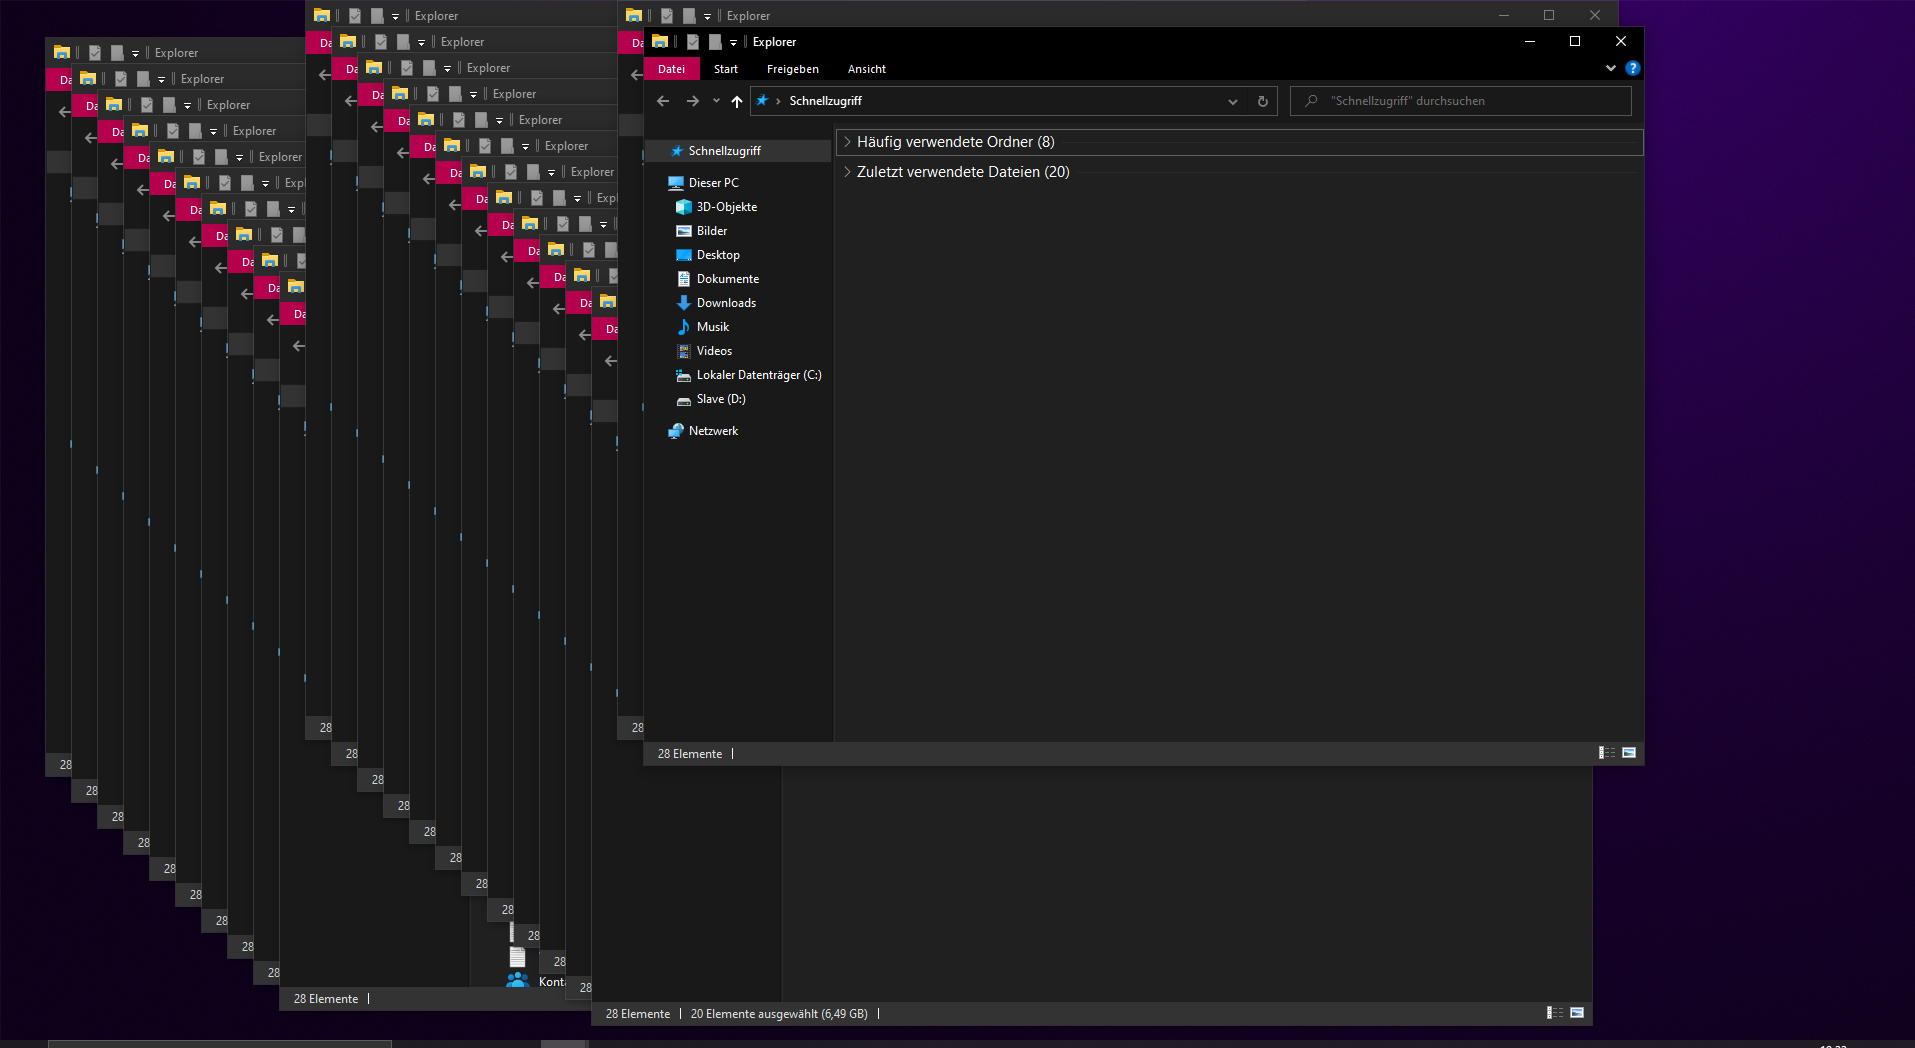Open Lokaler Datenträger (C:) drive
This screenshot has width=1915, height=1048.
coord(759,375)
